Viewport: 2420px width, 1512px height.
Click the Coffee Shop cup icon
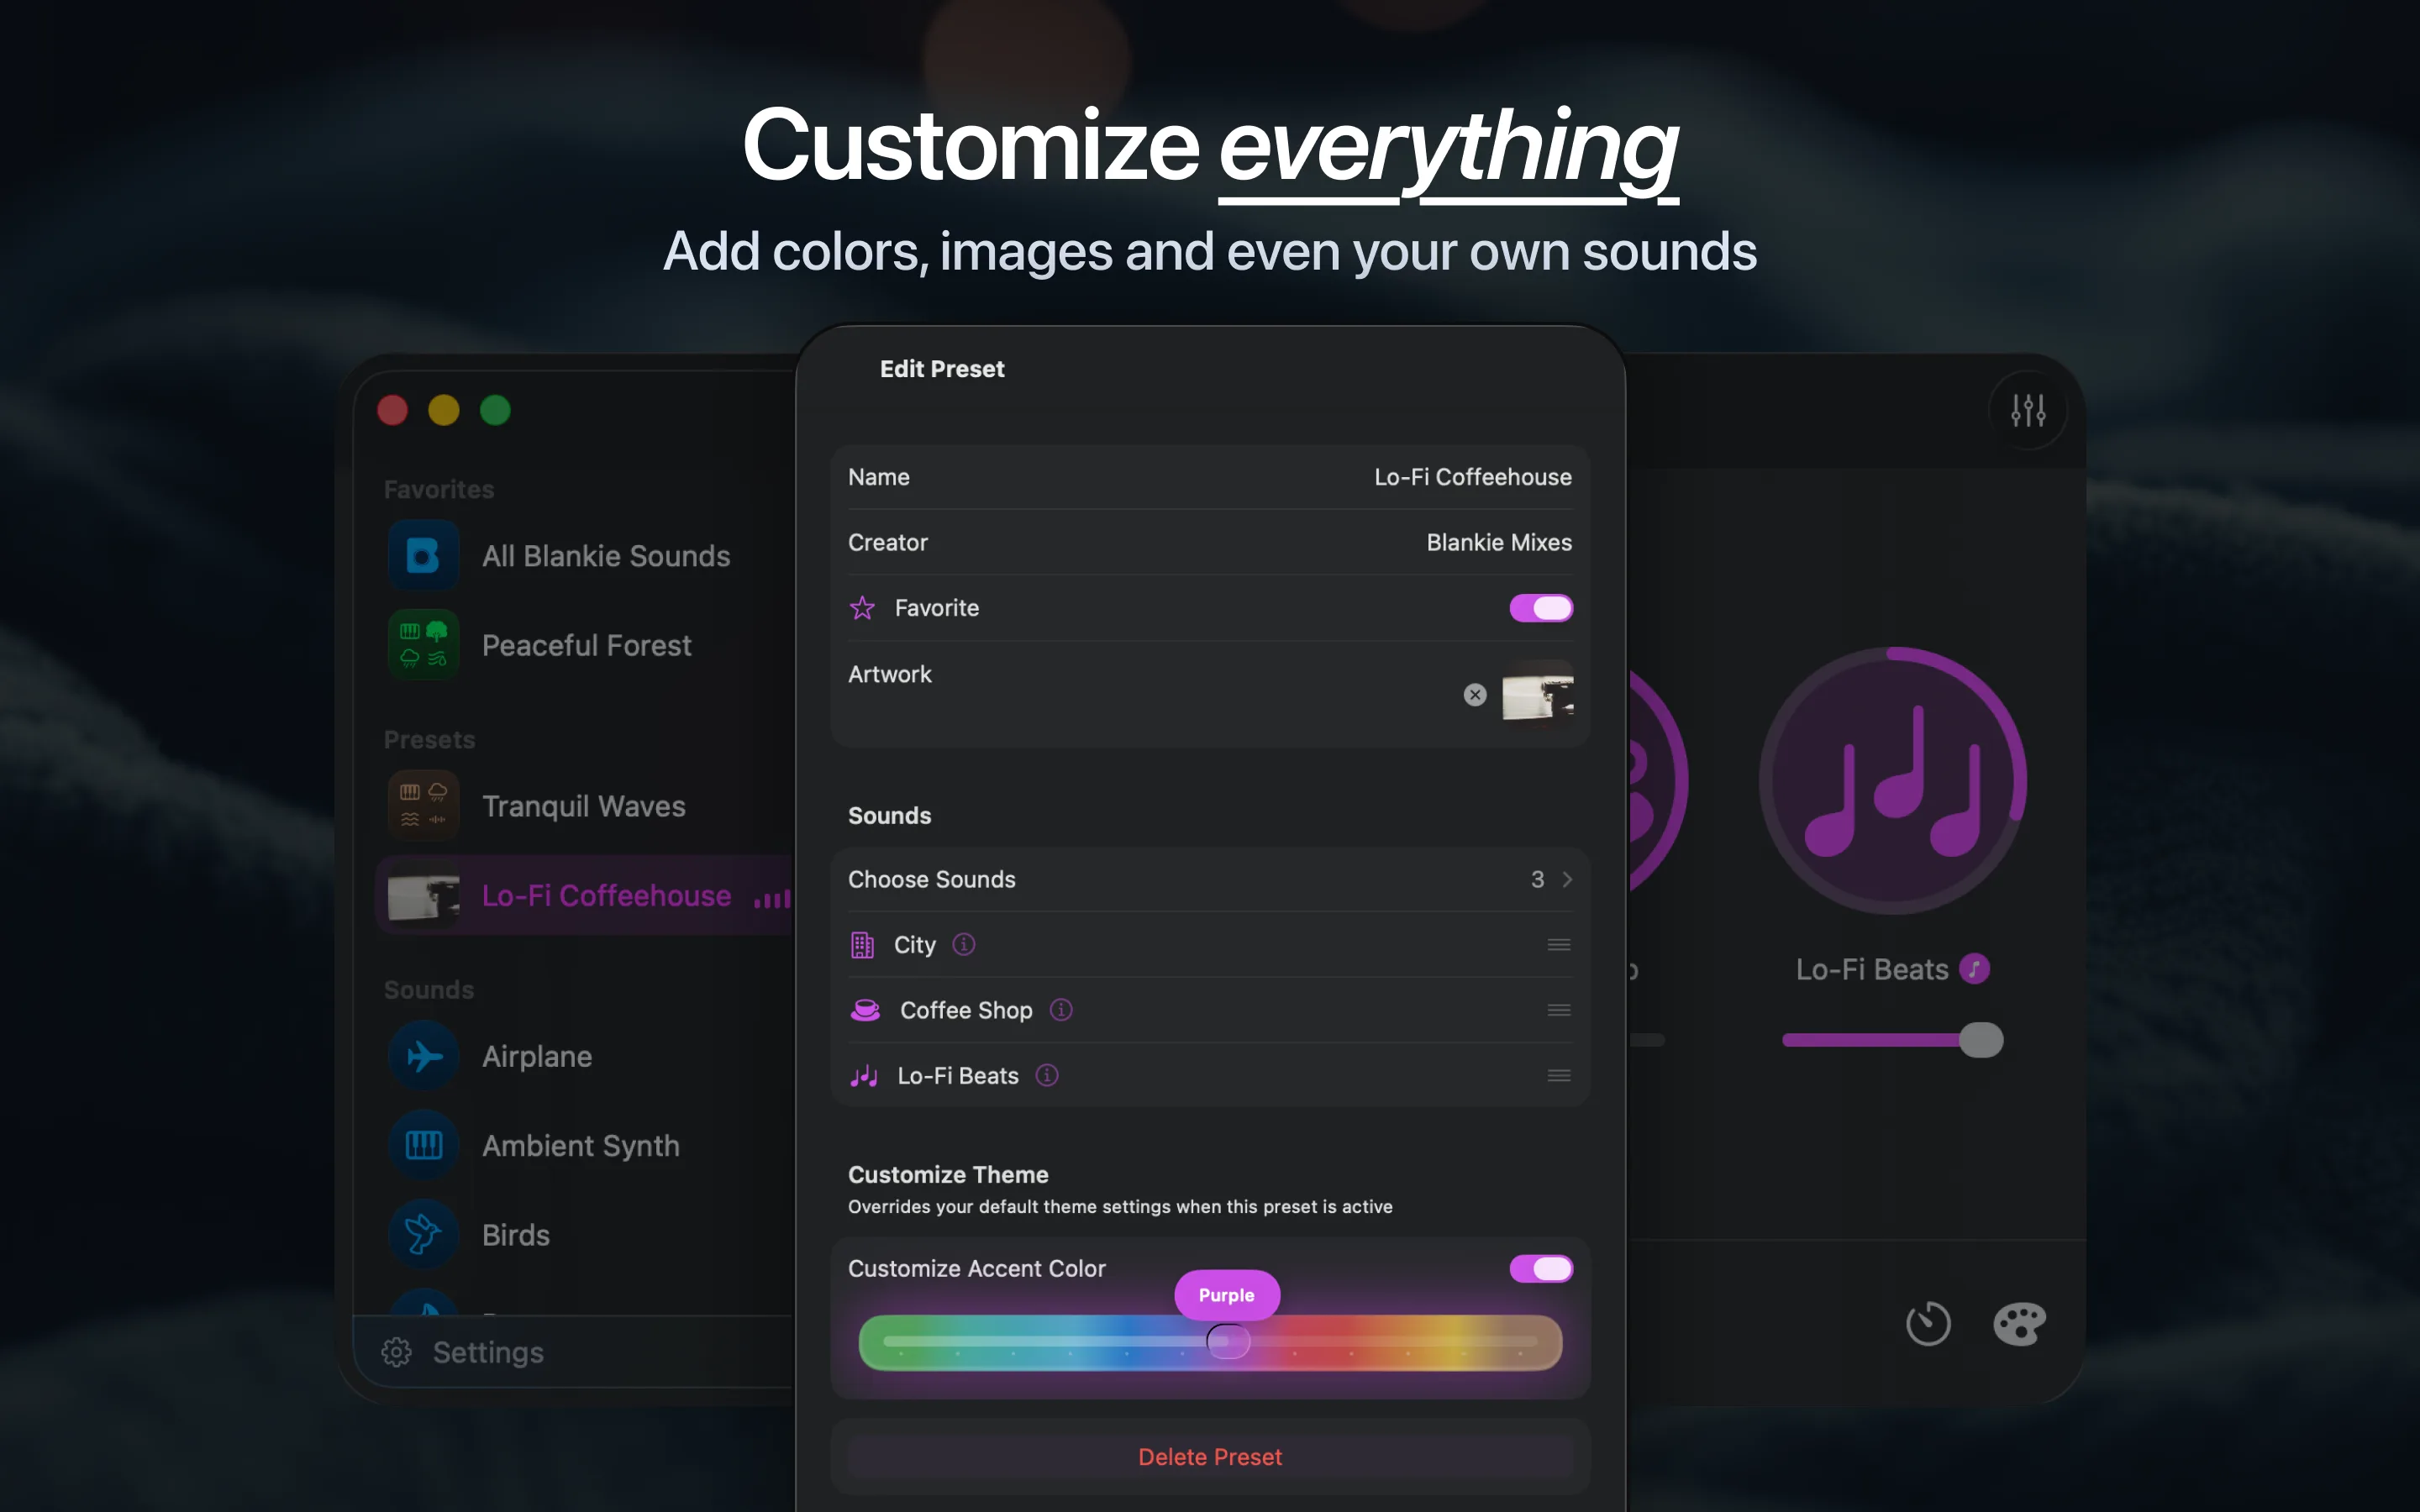click(865, 1010)
